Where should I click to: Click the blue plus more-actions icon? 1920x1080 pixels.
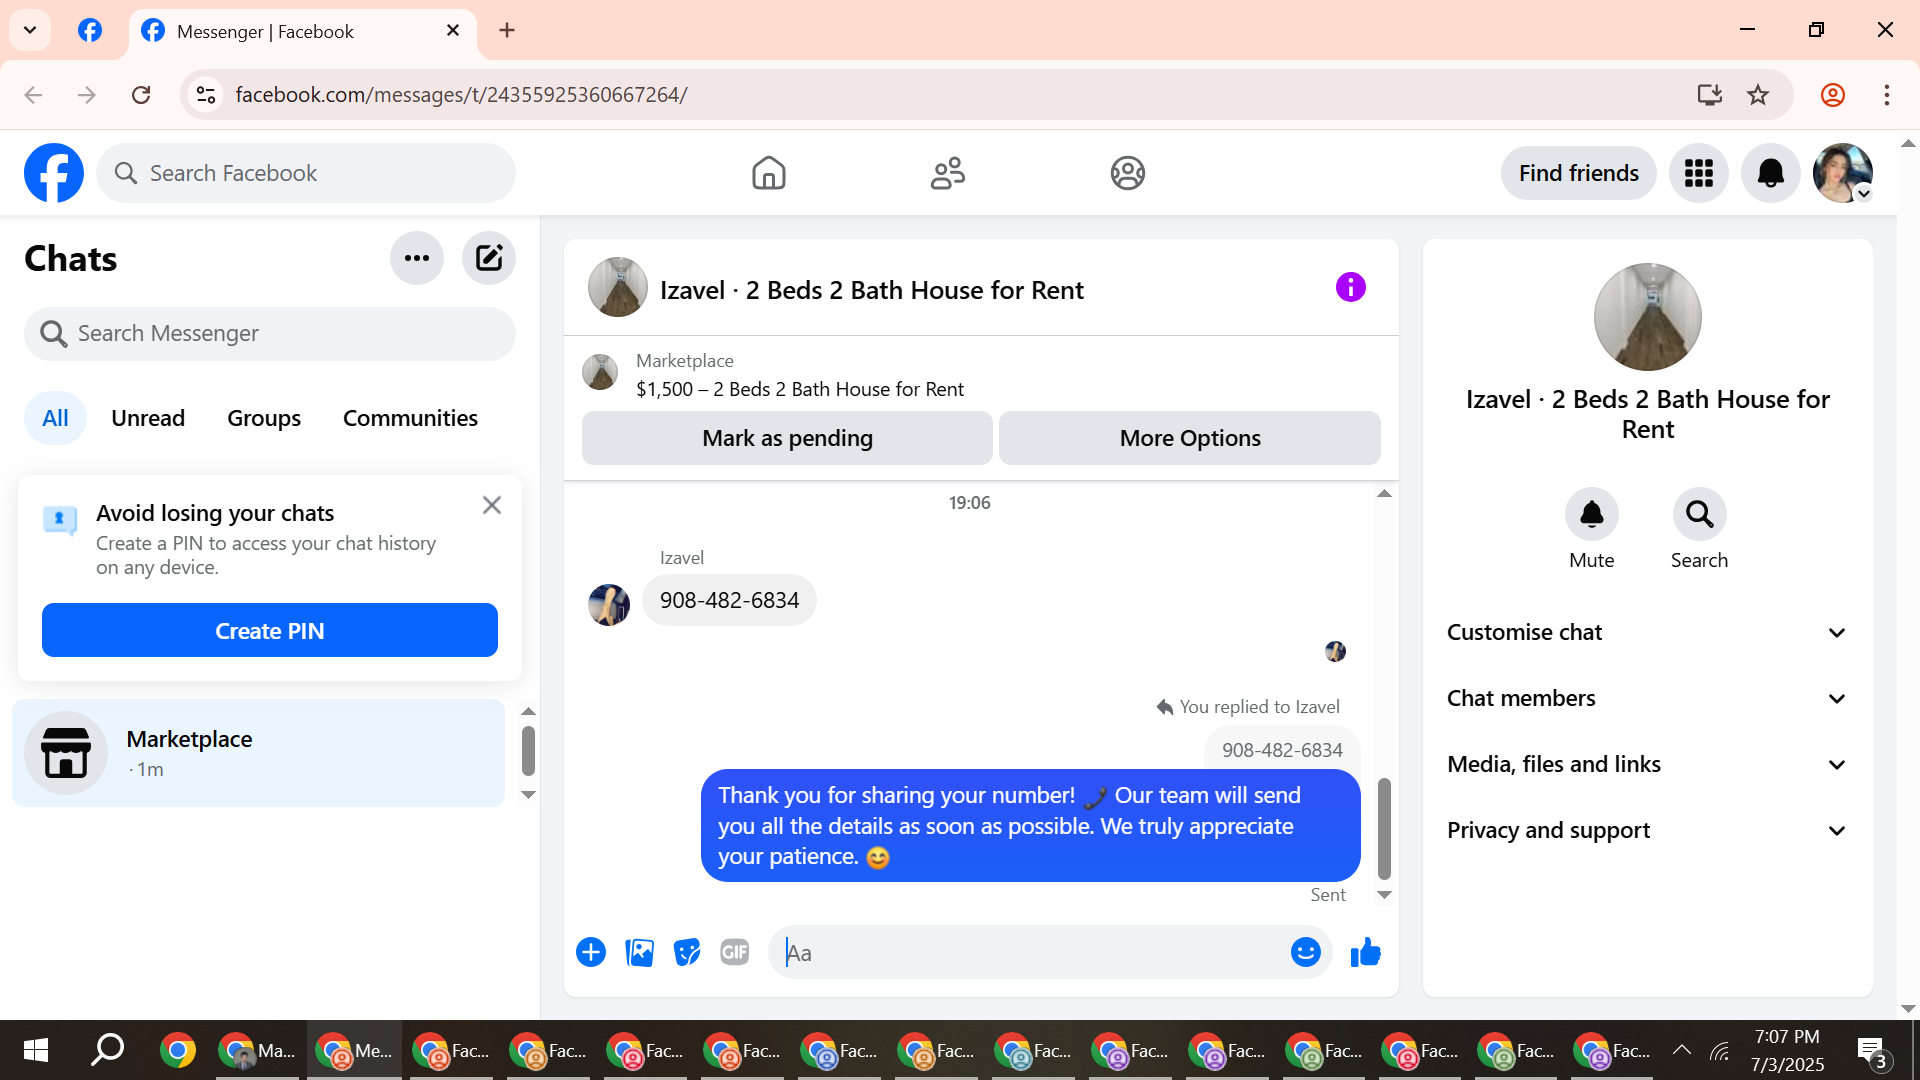[591, 952]
